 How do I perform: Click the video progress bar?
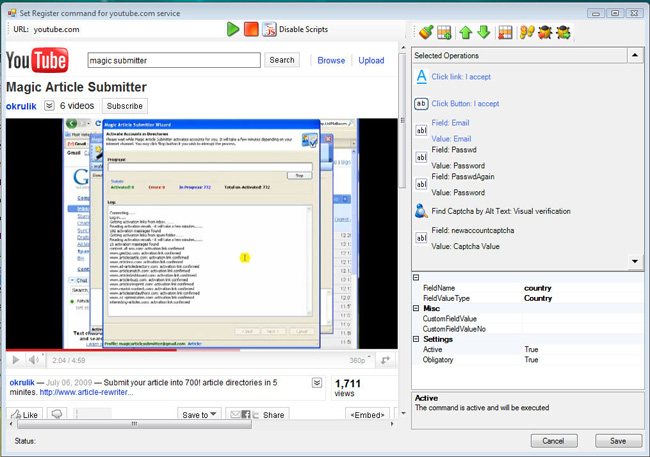coord(201,350)
